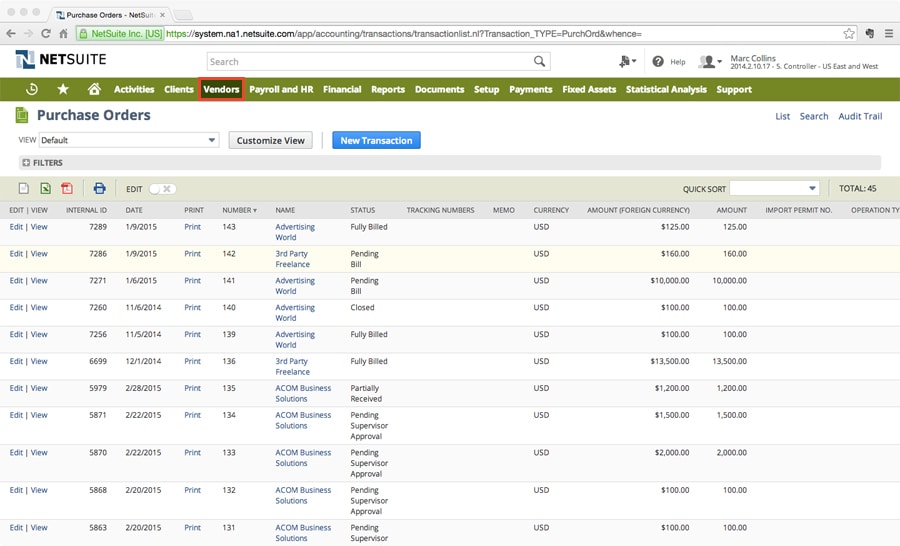The image size is (900, 546).
Task: Open ACOM Business Solutions on order 135
Action: coord(303,393)
